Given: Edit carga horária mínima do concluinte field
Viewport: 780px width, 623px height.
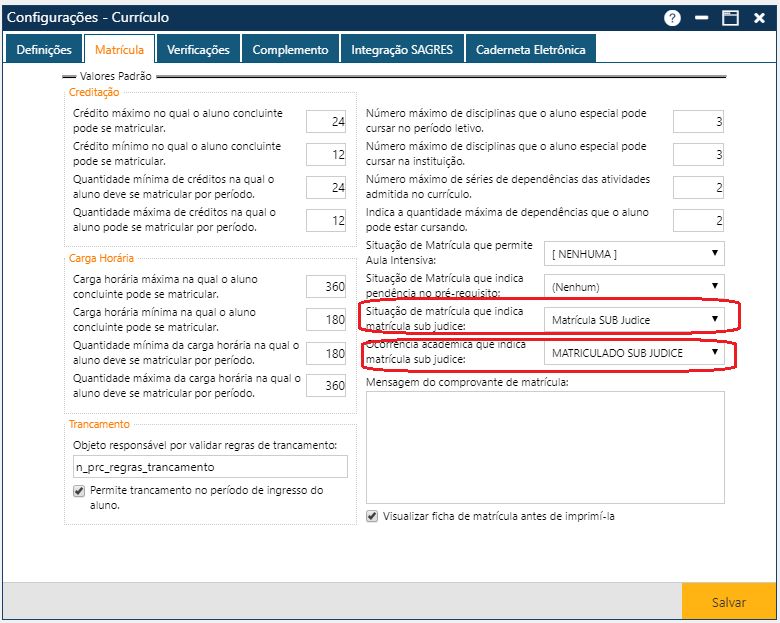Looking at the screenshot, I should [326, 319].
